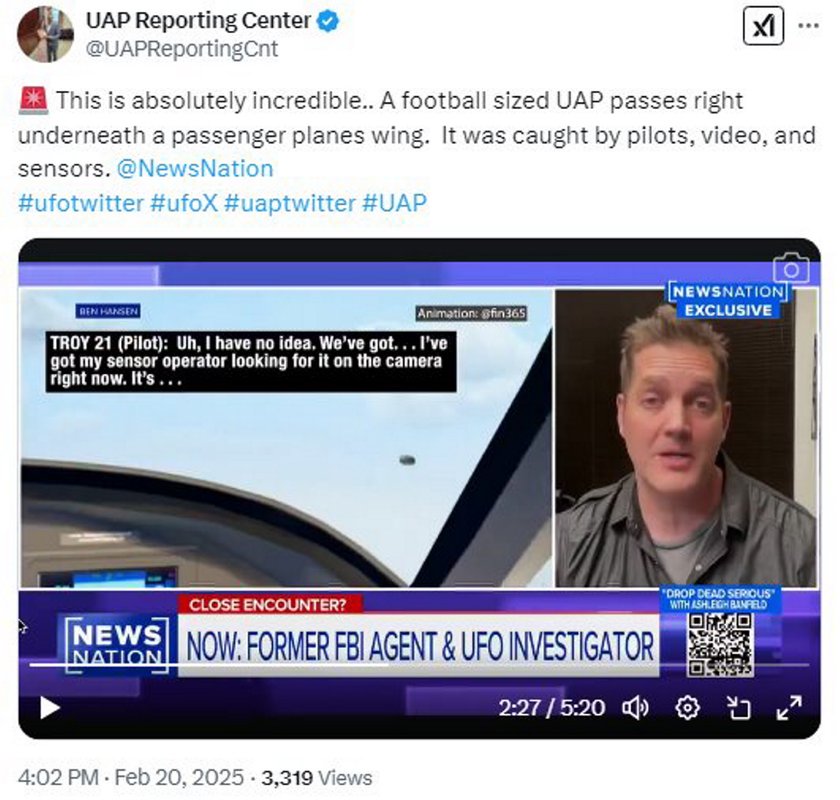
Task: Open the #uaptwitter hashtag
Action: click(290, 203)
